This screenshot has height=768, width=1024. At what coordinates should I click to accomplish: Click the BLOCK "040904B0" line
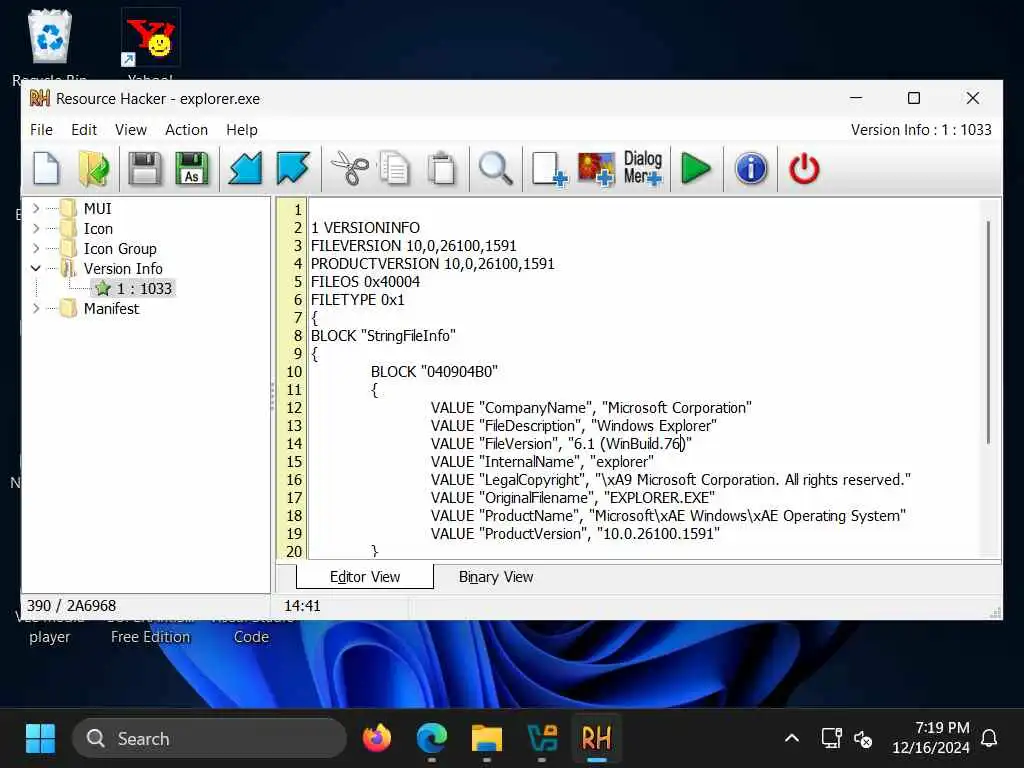[434, 372]
